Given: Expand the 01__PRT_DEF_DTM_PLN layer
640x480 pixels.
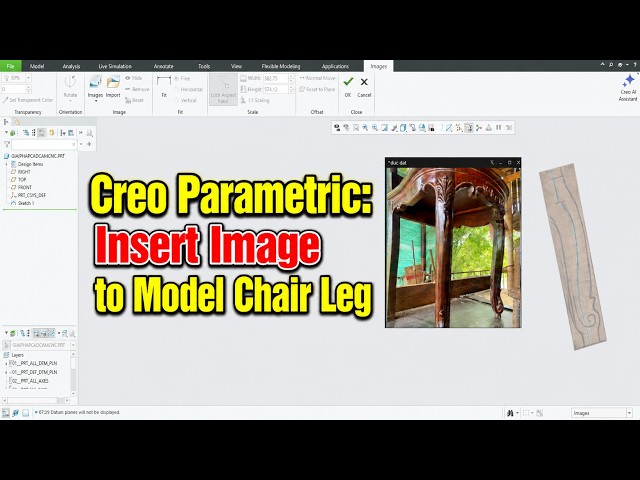Looking at the screenshot, I should click(6, 372).
